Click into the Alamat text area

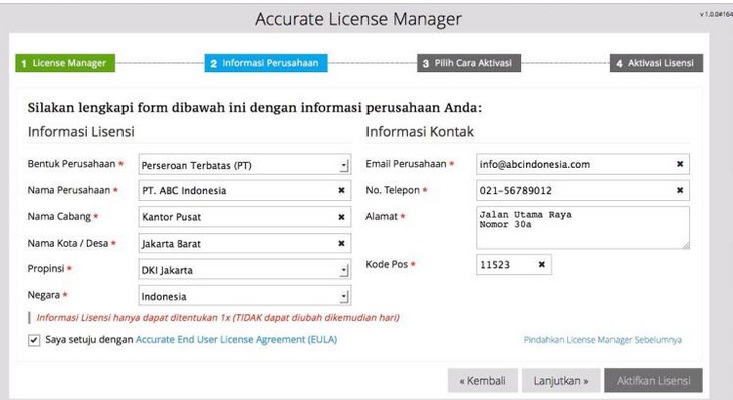pyautogui.click(x=582, y=228)
